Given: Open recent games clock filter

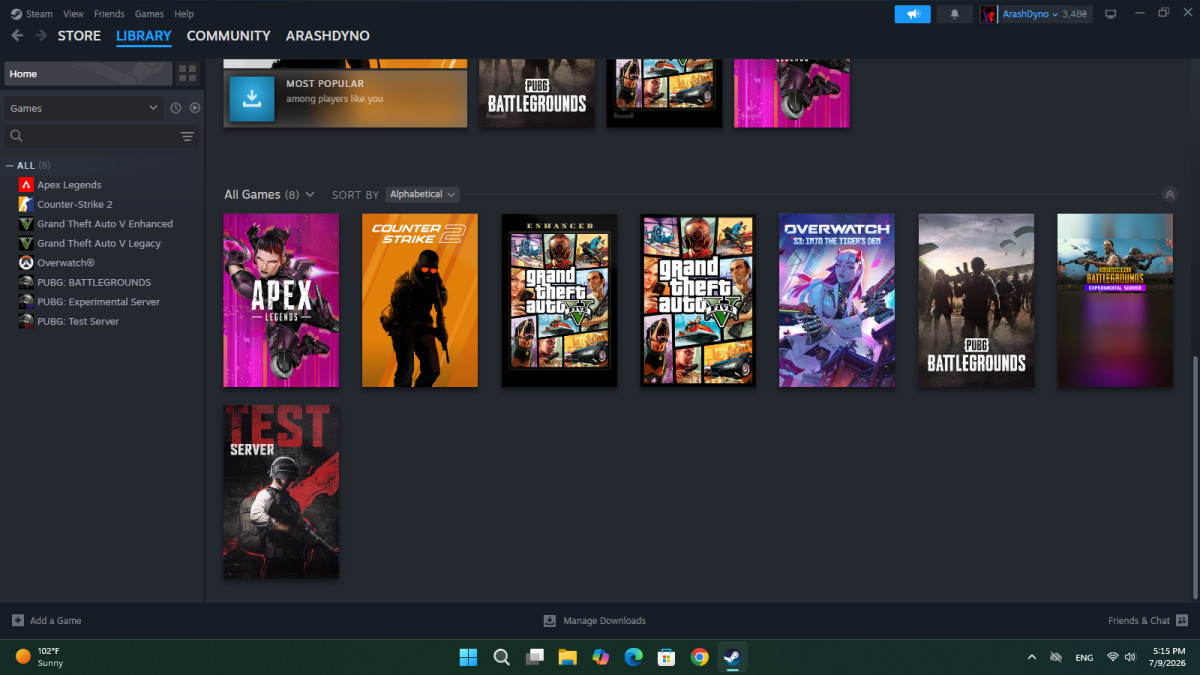Looking at the screenshot, I should coord(176,108).
